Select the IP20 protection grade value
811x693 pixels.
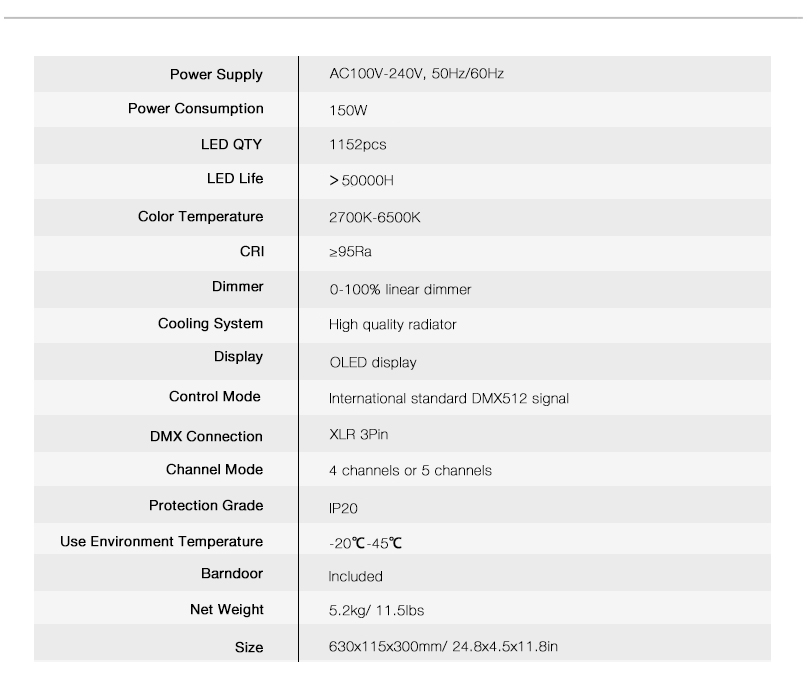pos(343,508)
